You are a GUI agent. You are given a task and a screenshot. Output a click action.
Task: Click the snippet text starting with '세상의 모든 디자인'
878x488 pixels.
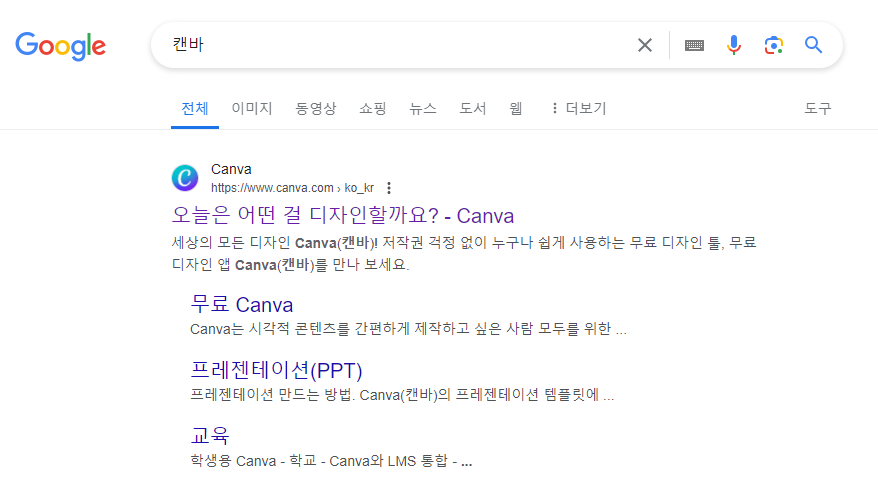tap(464, 254)
